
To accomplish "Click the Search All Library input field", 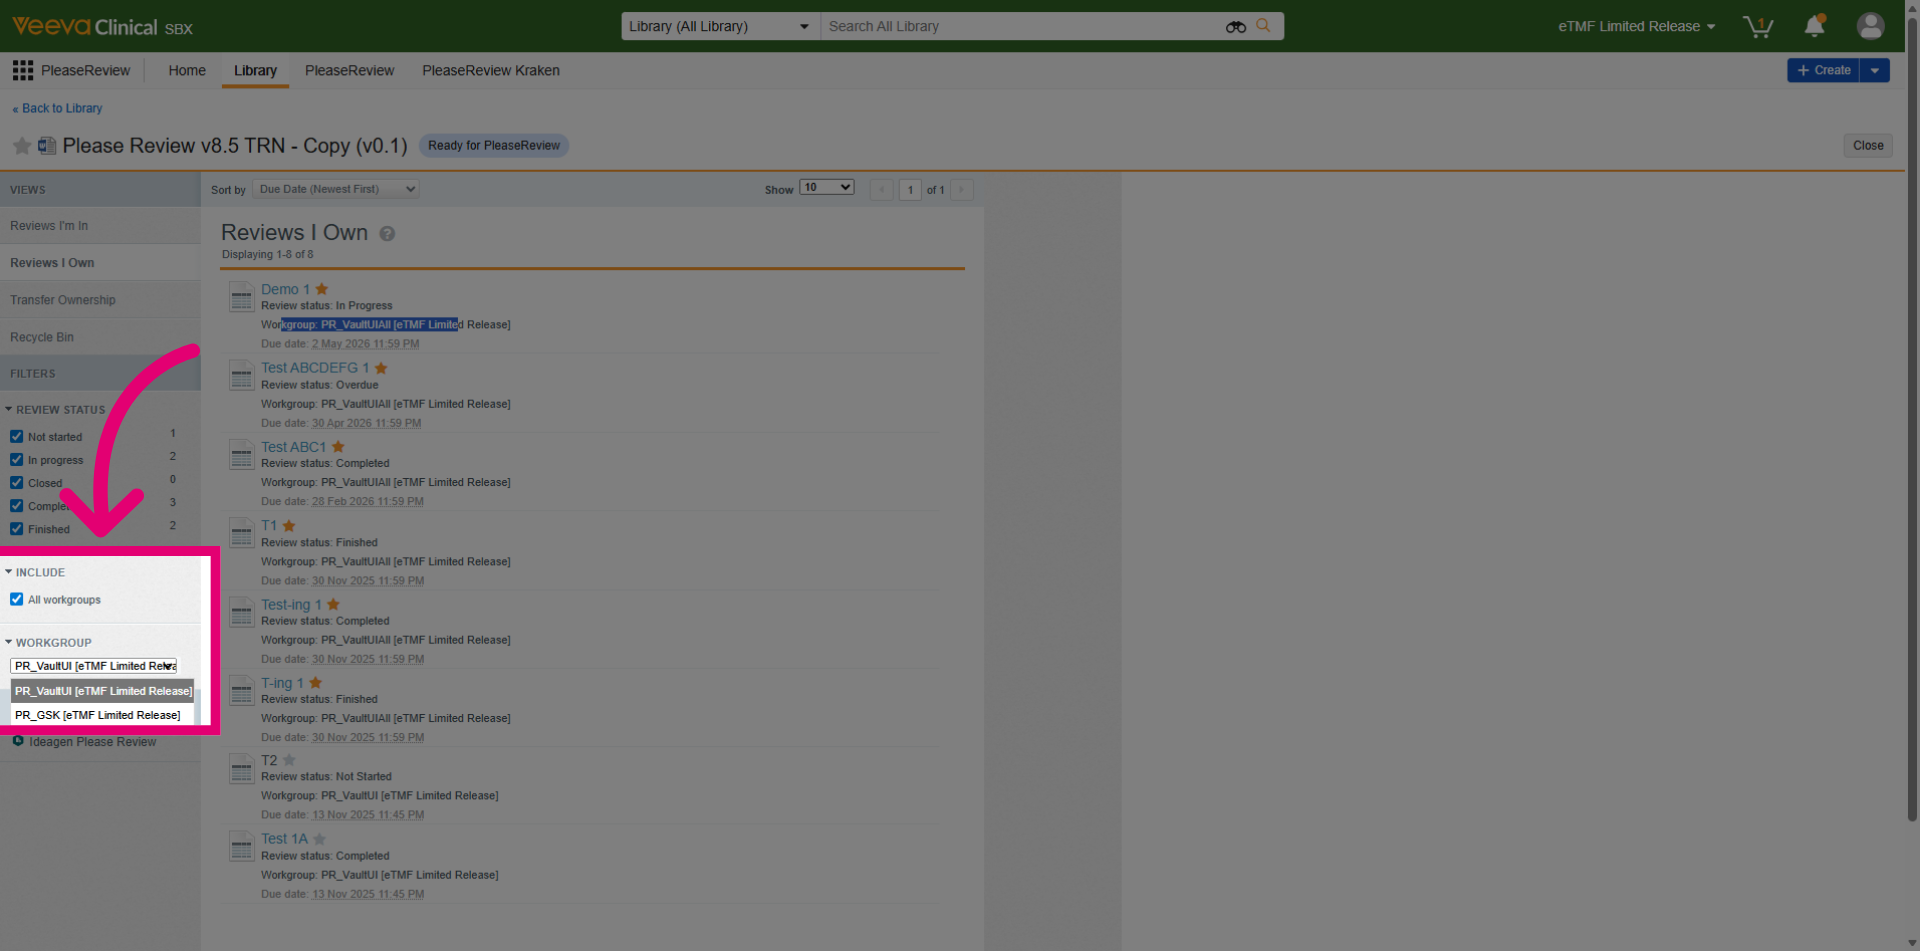I will tap(1020, 27).
